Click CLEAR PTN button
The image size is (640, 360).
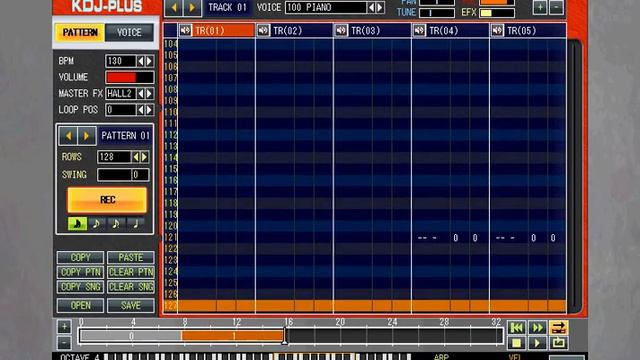coord(131,272)
